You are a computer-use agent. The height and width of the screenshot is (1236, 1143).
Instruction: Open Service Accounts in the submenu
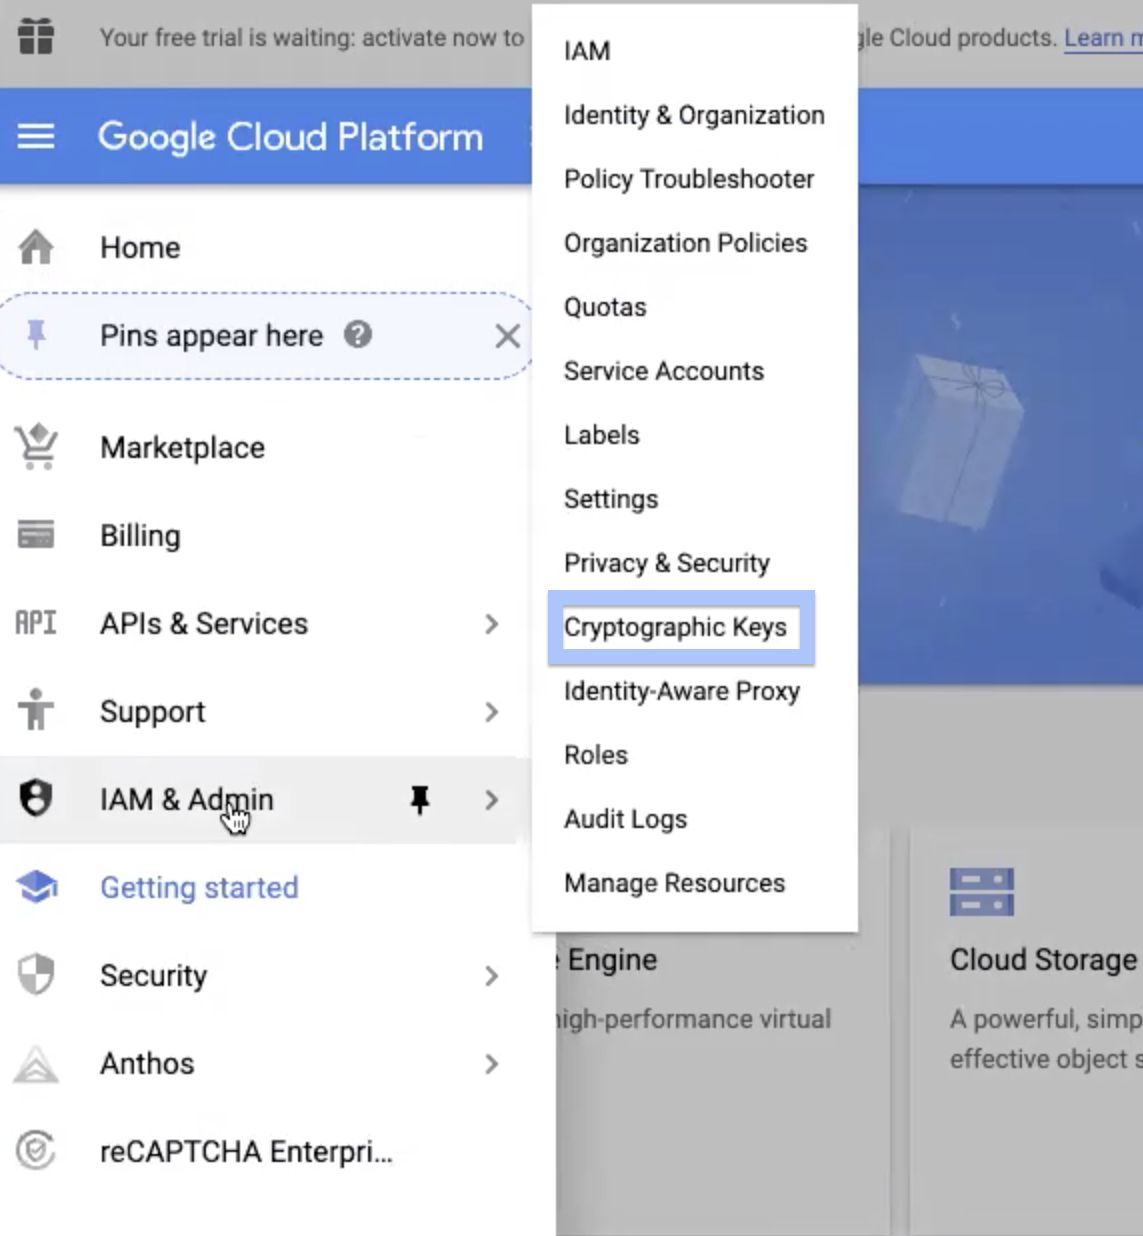pyautogui.click(x=664, y=371)
